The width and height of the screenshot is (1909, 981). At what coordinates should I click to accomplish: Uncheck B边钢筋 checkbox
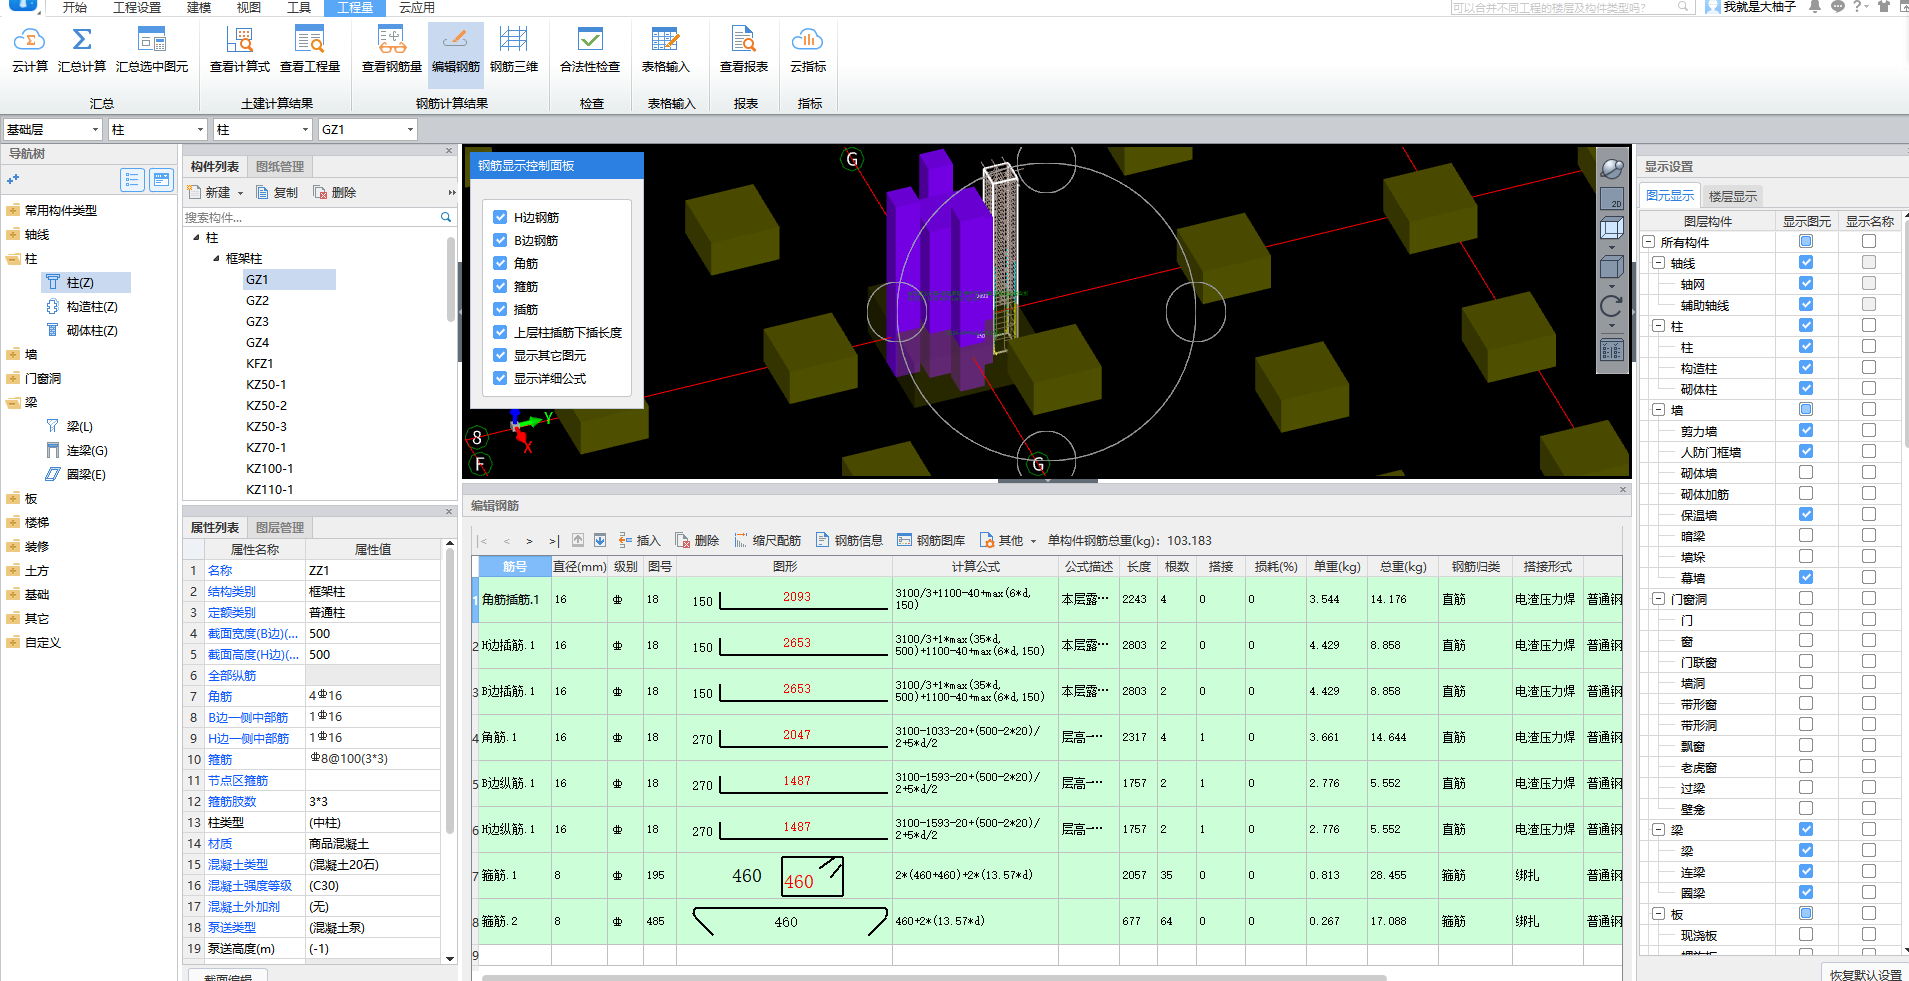point(501,240)
